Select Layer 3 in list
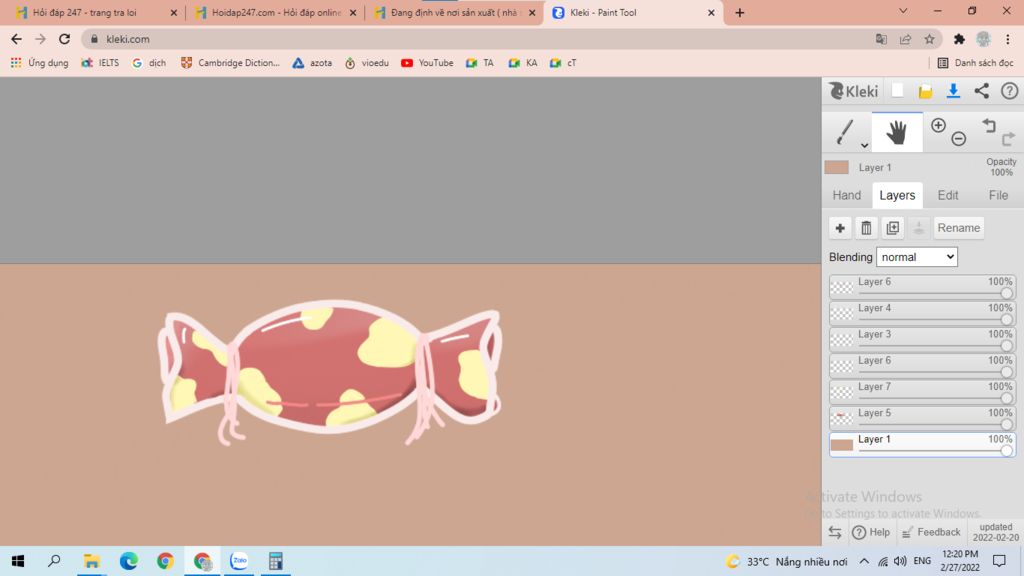 coord(922,339)
